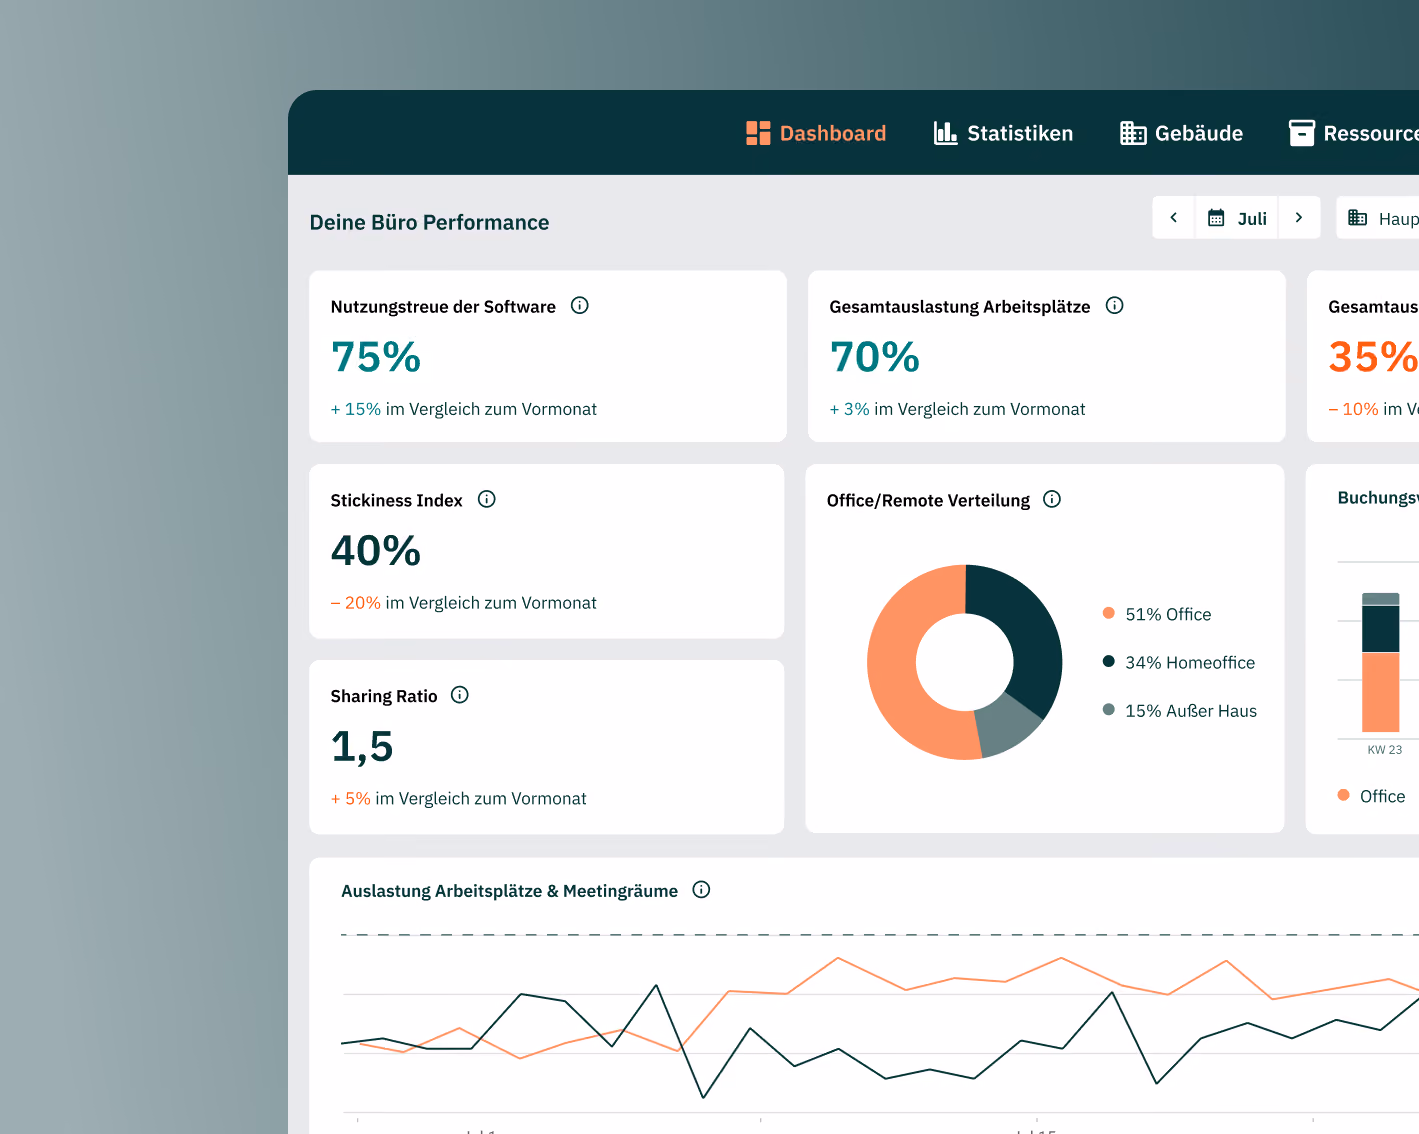Image resolution: width=1419 pixels, height=1134 pixels.
Task: Switch to the Statistiken tab
Action: 1003,133
